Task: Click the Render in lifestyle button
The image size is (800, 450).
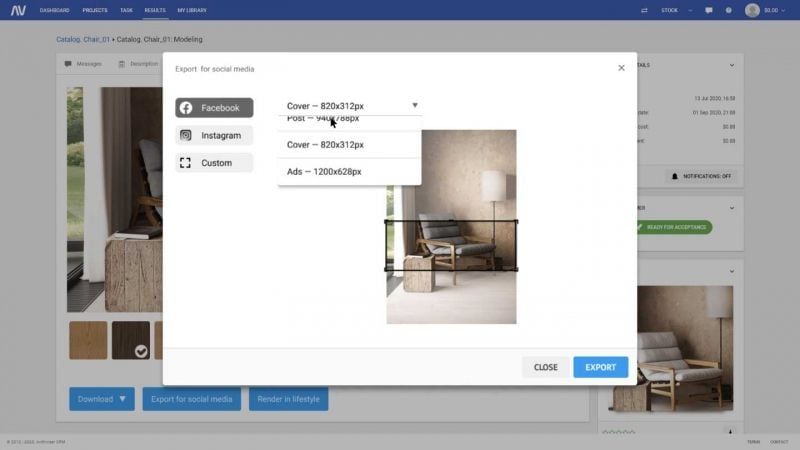Action: (x=288, y=399)
